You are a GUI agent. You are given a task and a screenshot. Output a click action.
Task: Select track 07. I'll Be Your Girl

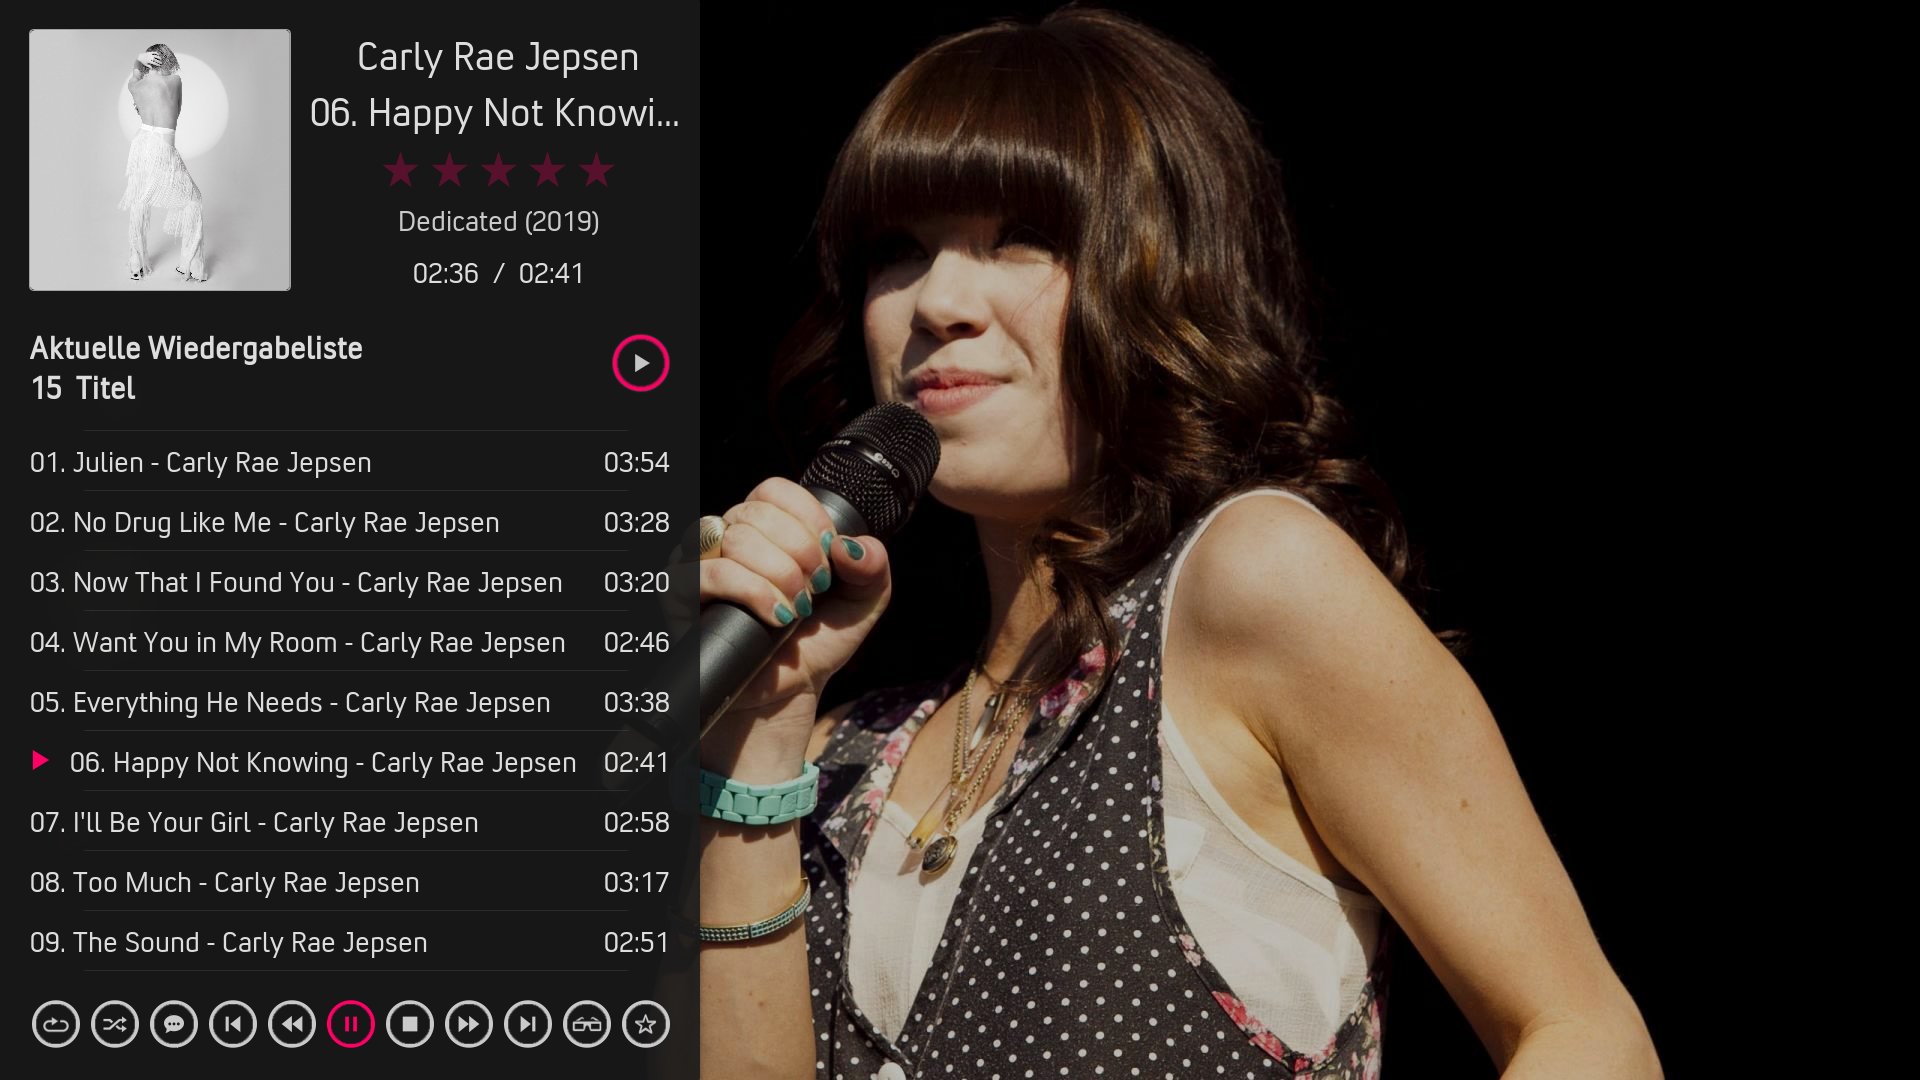tap(350, 822)
